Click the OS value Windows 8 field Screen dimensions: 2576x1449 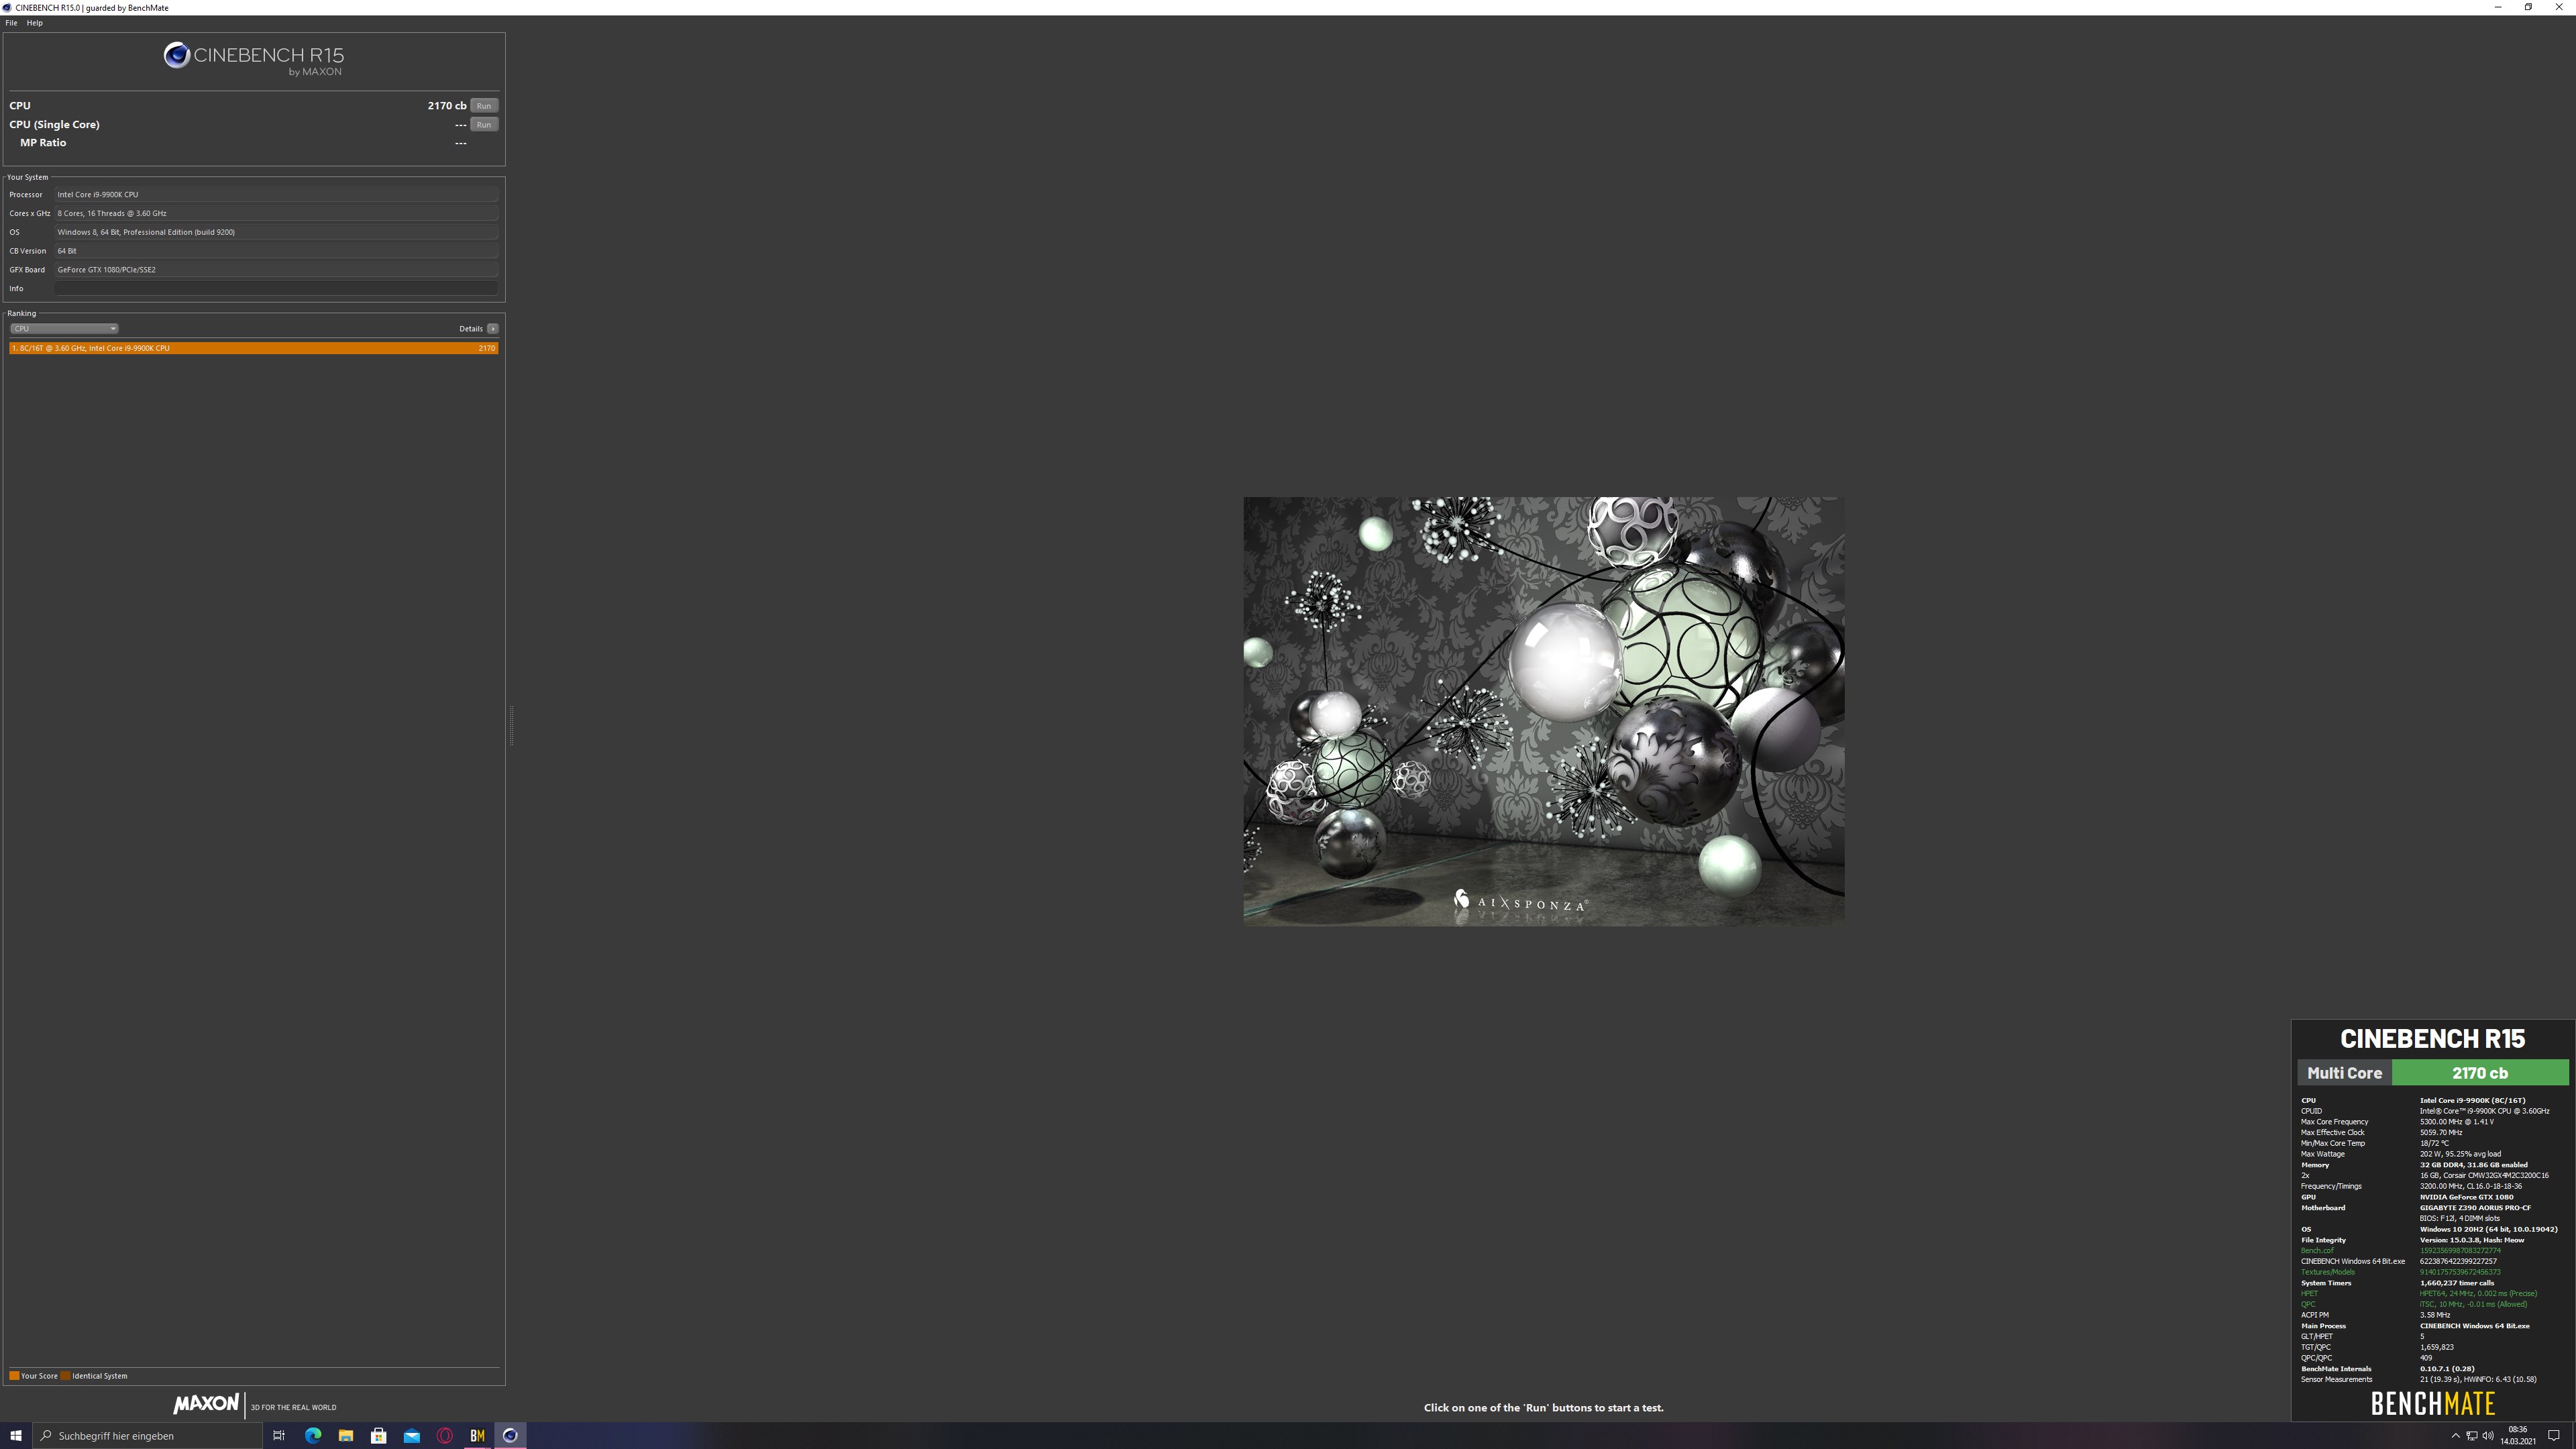click(x=276, y=232)
